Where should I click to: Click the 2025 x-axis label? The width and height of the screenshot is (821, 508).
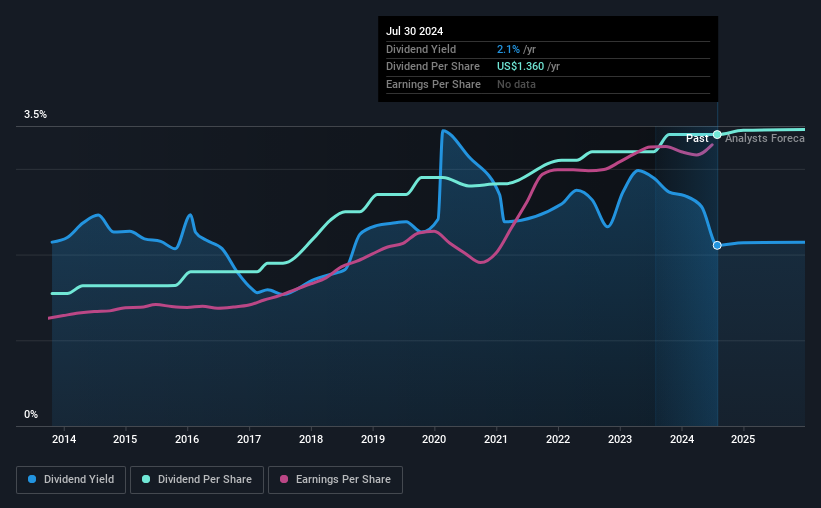pyautogui.click(x=743, y=439)
